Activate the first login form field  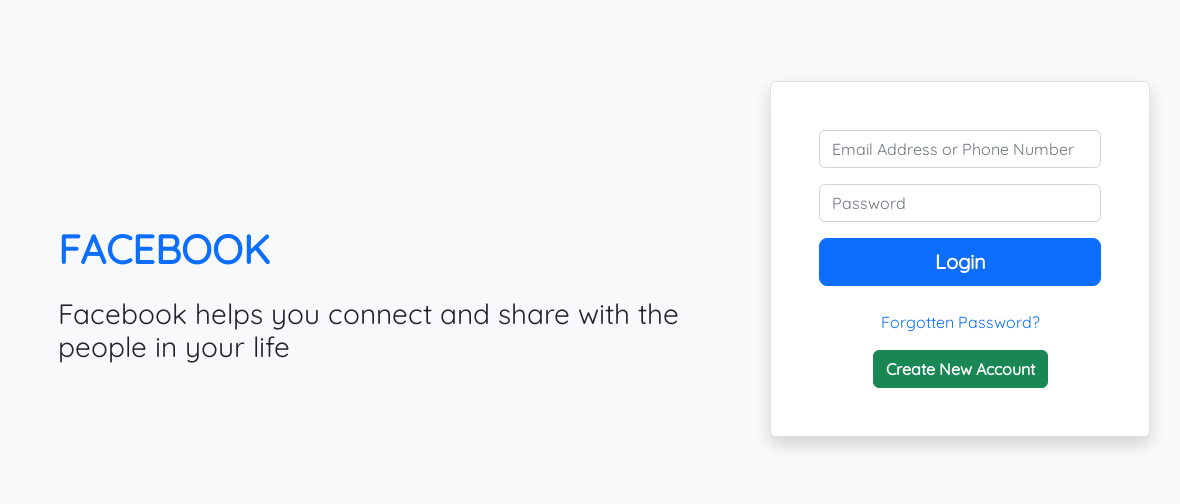click(959, 149)
